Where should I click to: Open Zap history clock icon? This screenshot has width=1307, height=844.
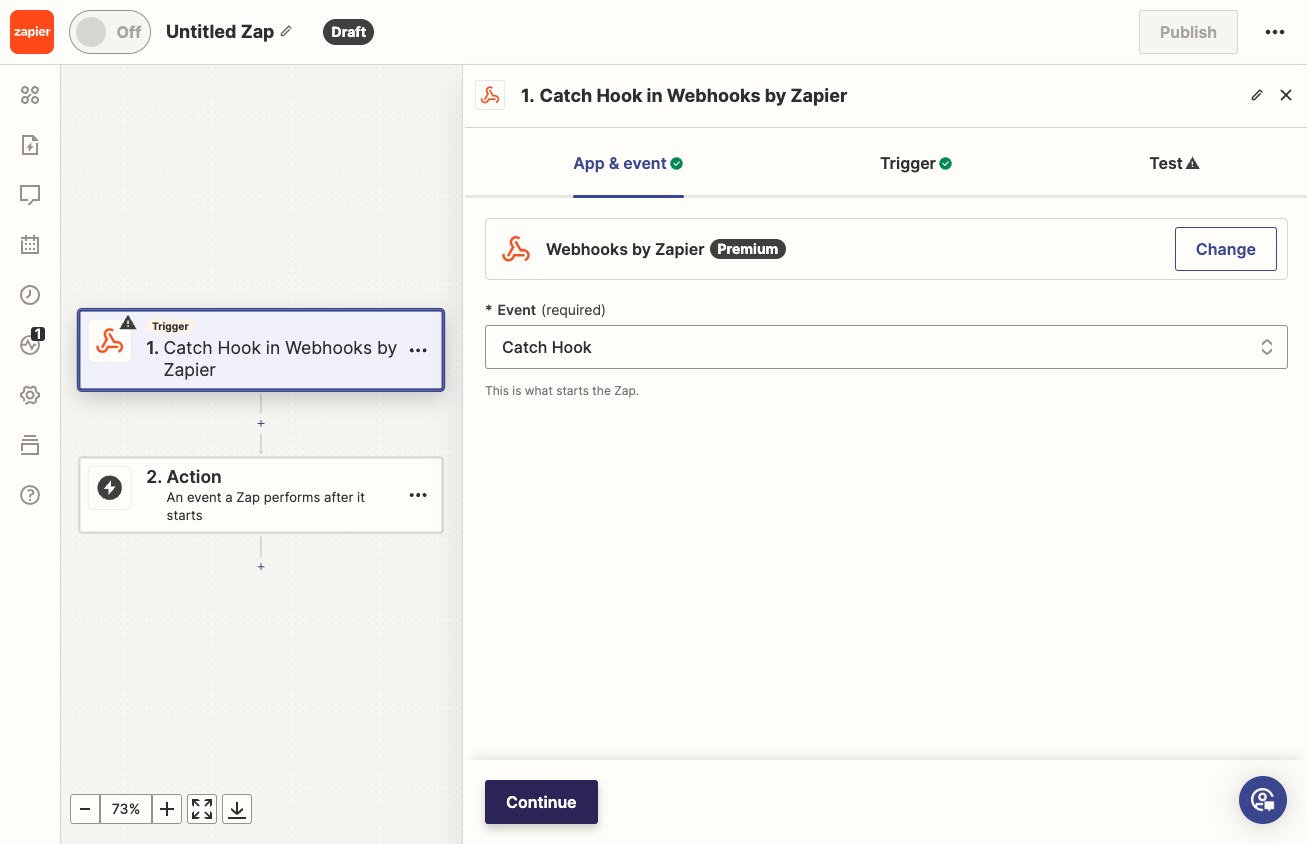pyautogui.click(x=30, y=295)
